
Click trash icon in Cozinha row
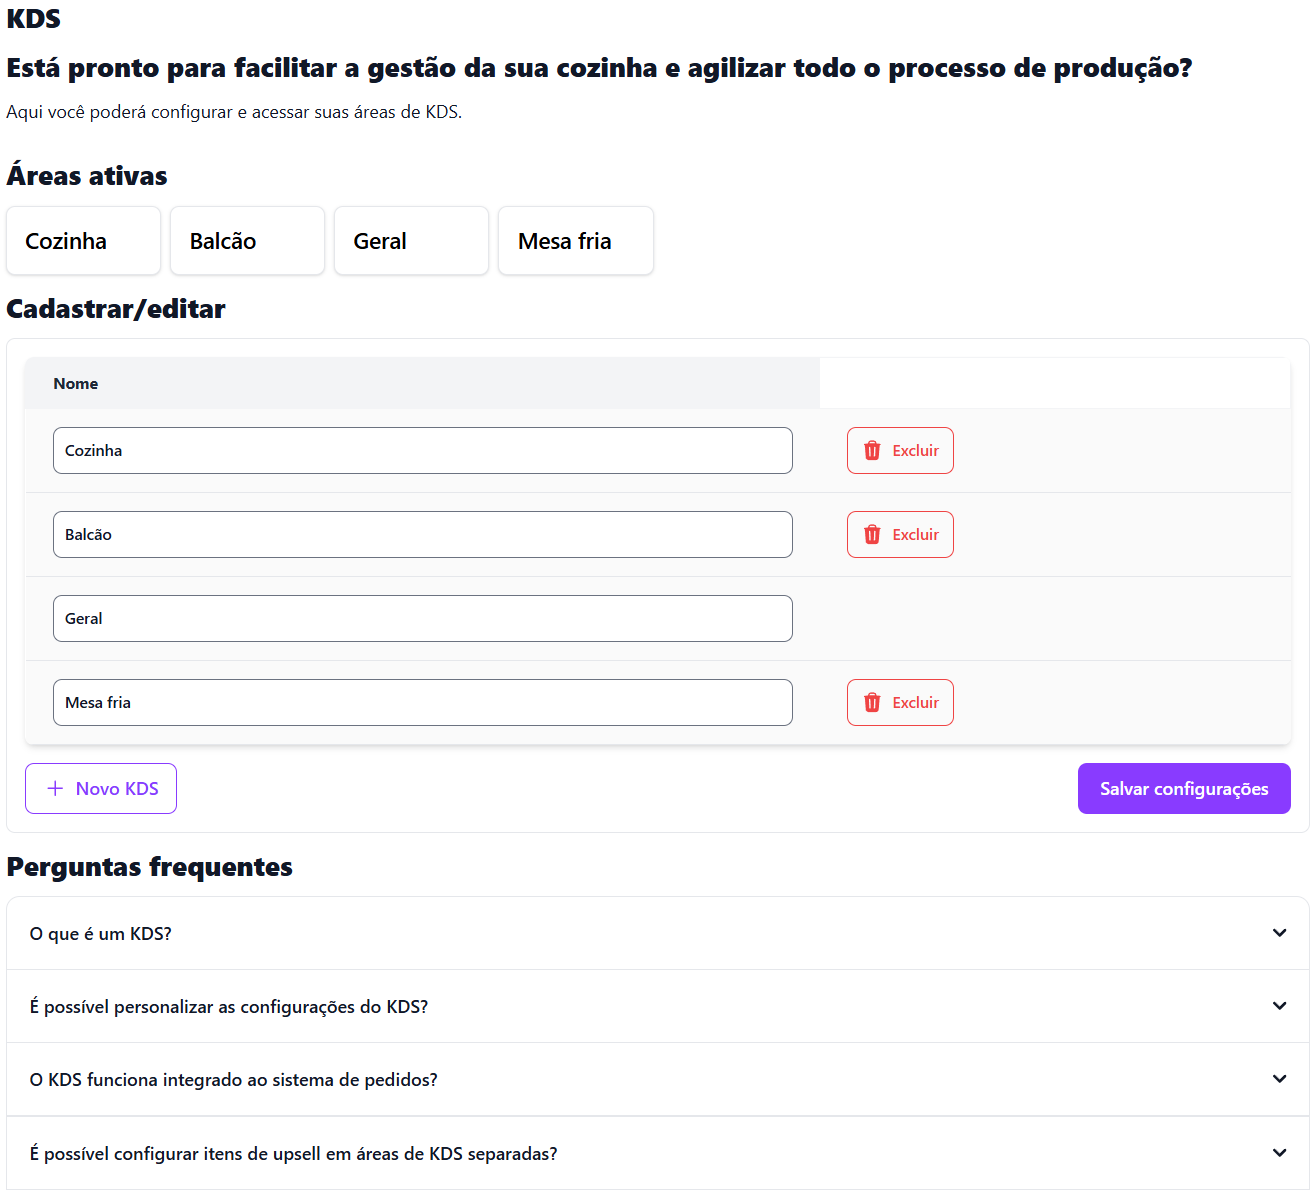point(872,451)
